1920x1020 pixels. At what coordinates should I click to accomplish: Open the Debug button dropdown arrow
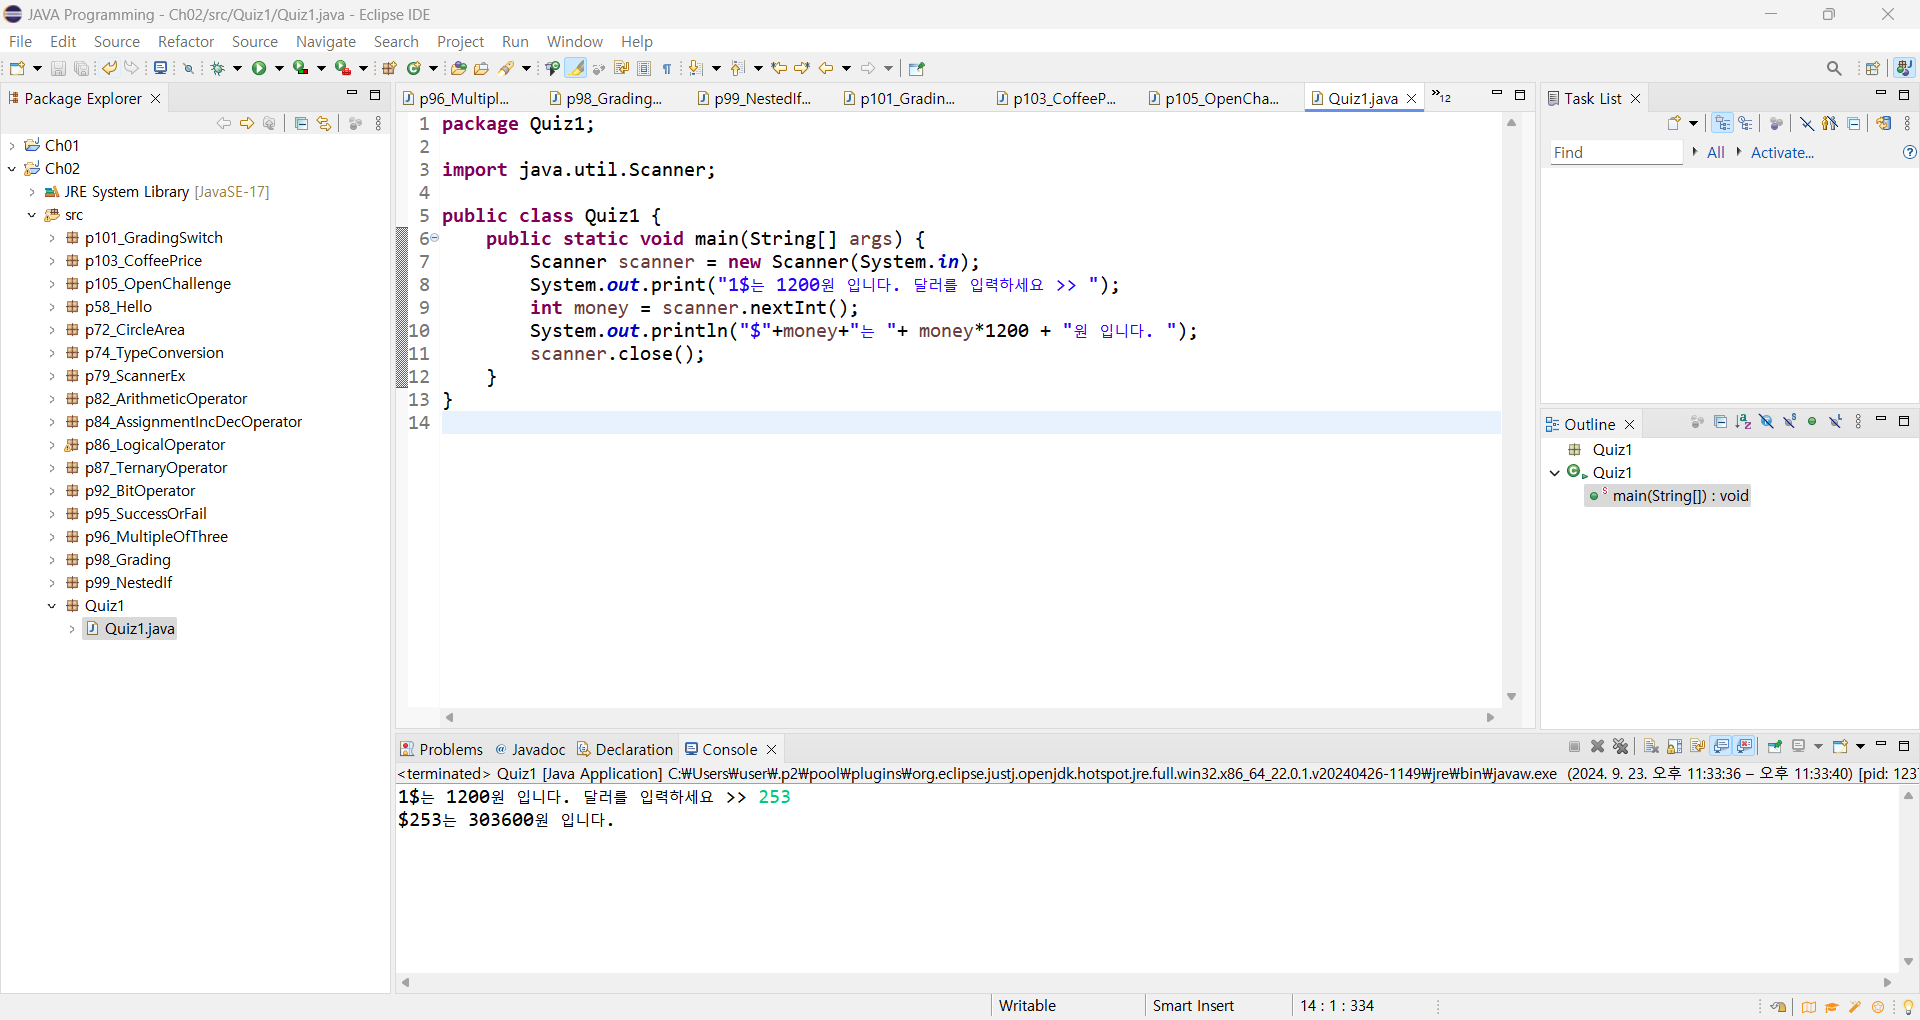(x=237, y=68)
